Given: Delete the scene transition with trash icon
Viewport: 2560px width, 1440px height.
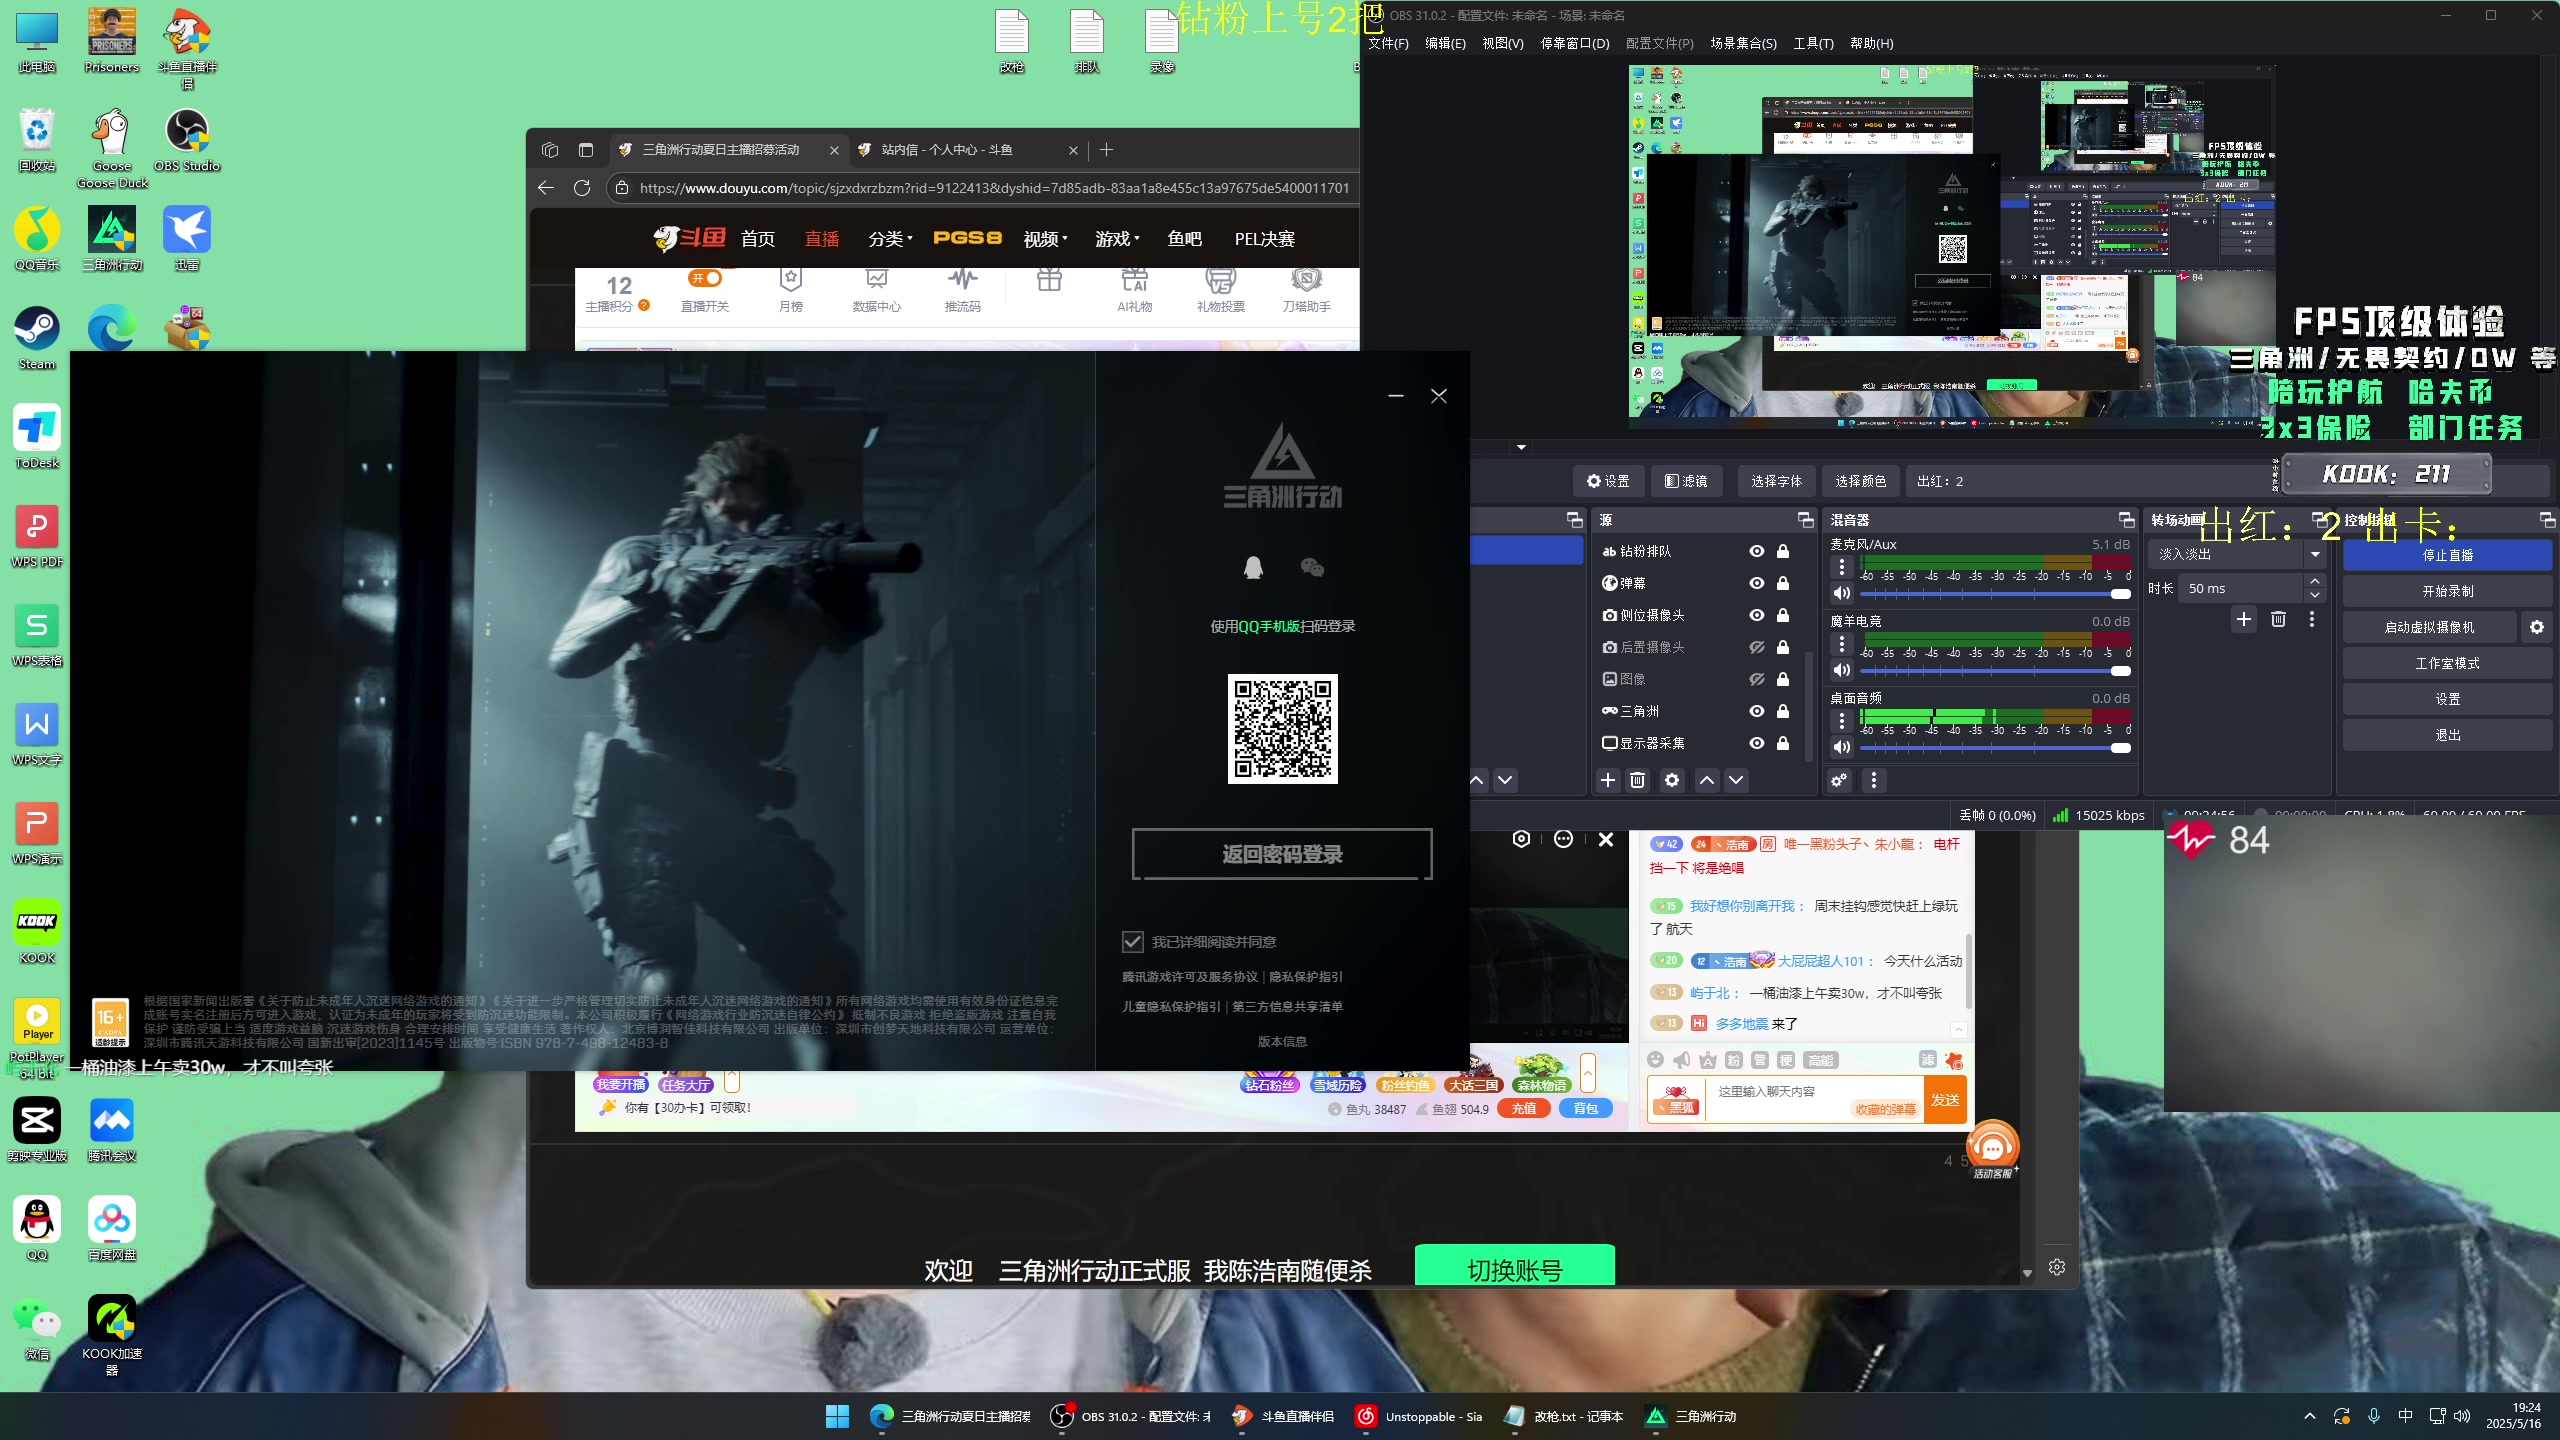Looking at the screenshot, I should [2278, 619].
